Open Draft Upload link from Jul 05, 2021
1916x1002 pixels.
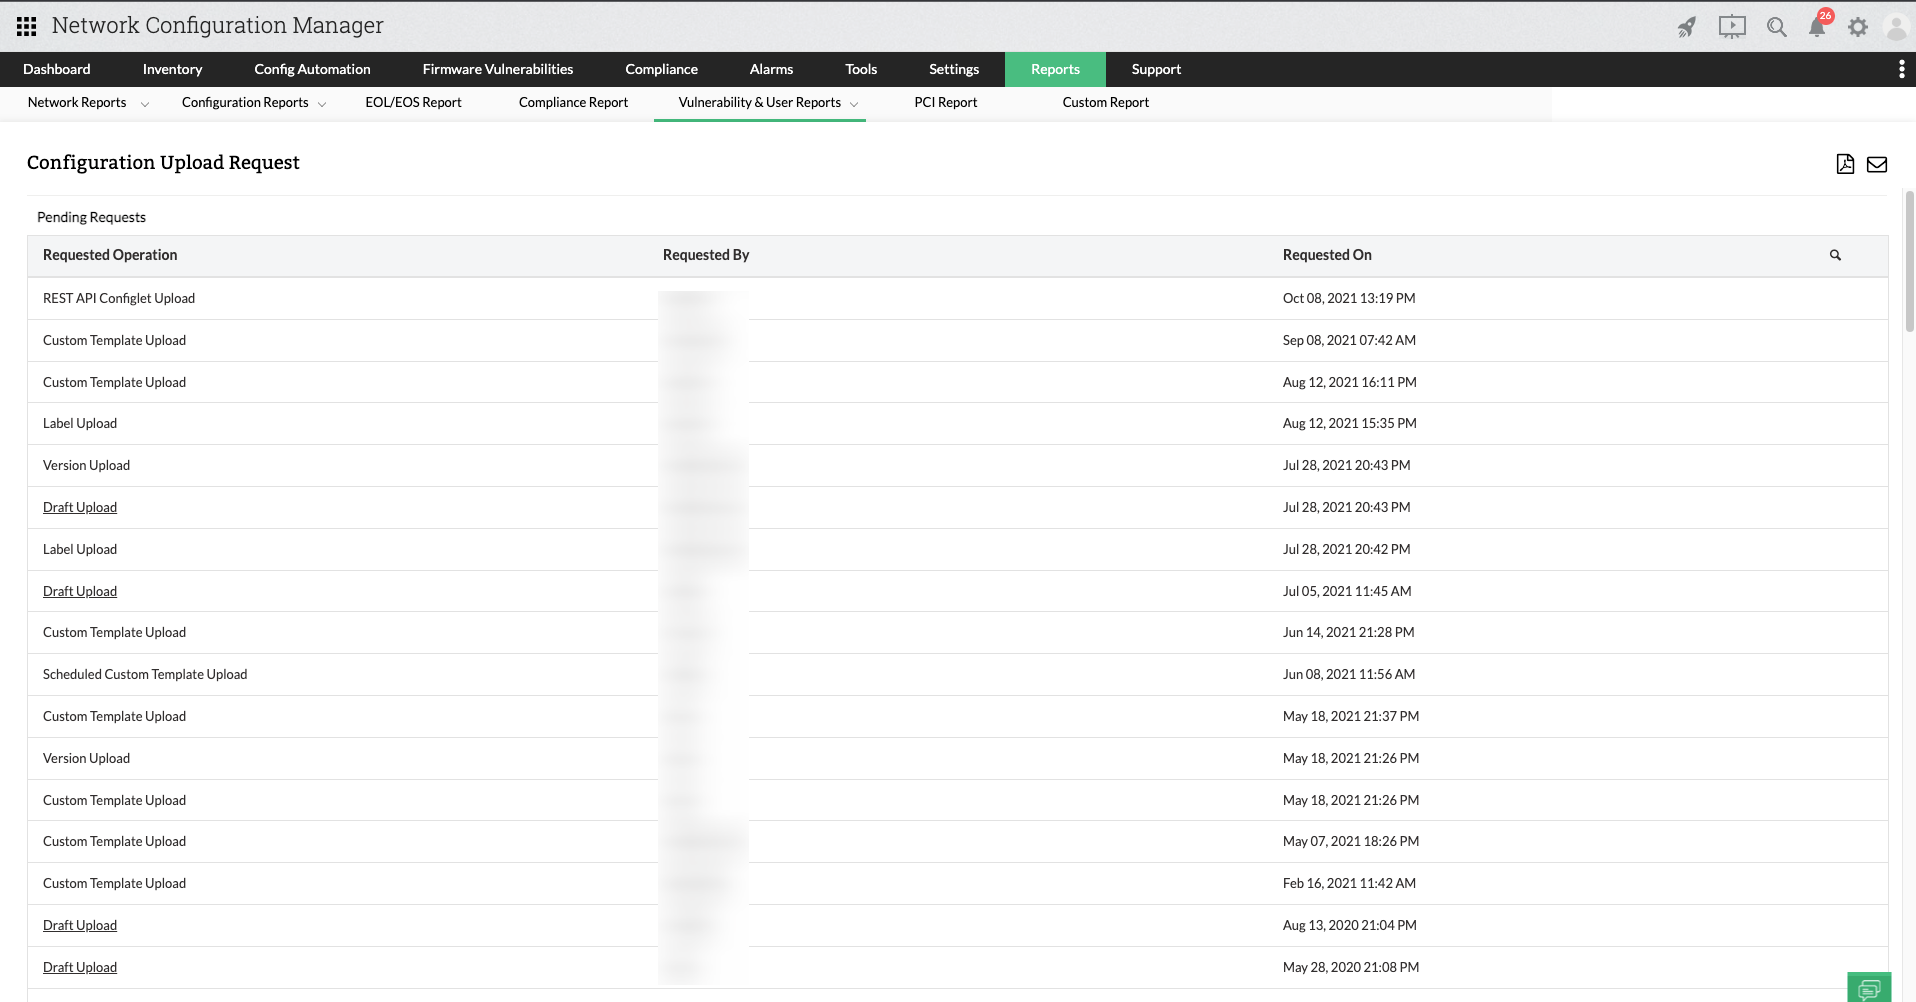(80, 591)
